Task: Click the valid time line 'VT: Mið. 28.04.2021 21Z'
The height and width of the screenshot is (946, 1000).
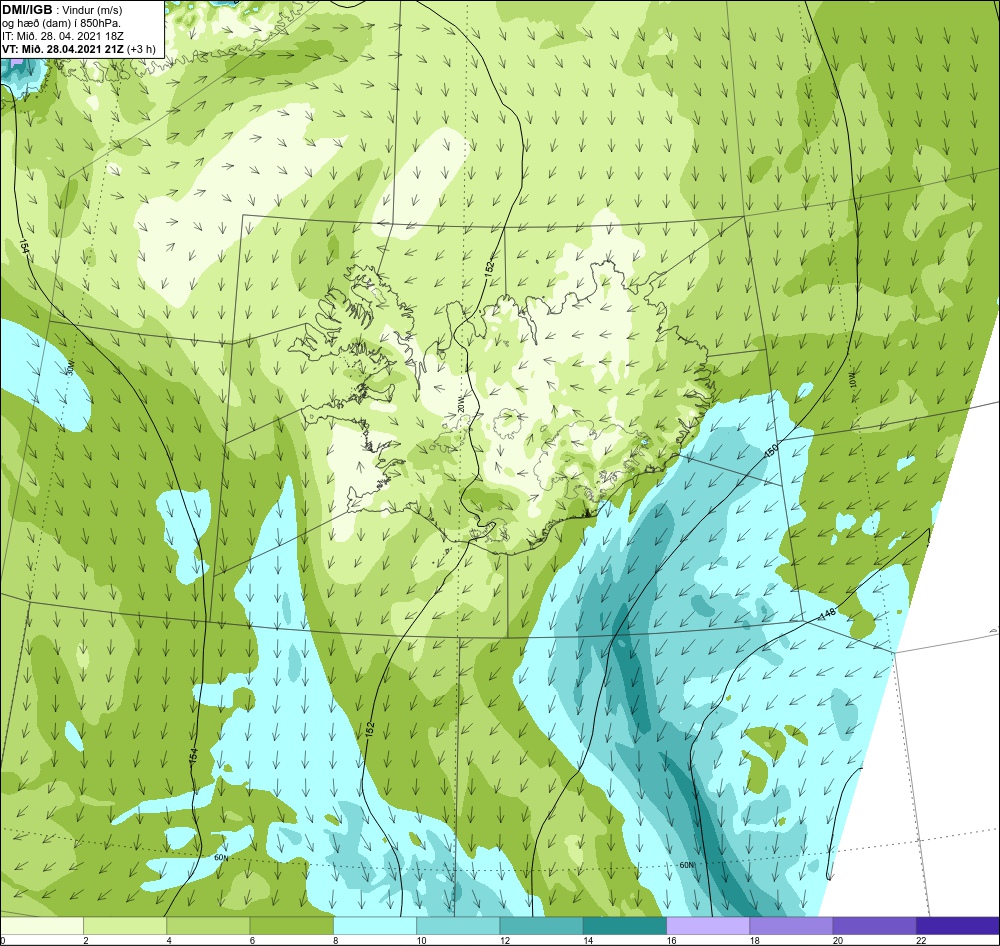Action: pyautogui.click(x=64, y=49)
